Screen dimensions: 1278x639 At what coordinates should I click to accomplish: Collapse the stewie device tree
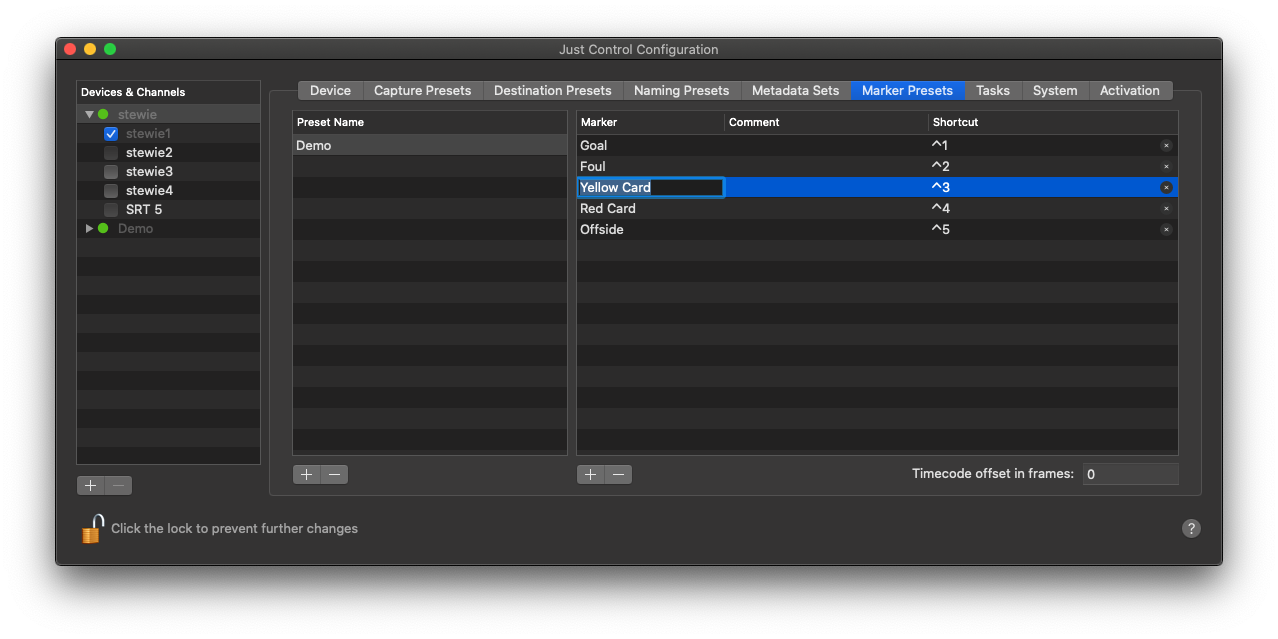[x=89, y=114]
